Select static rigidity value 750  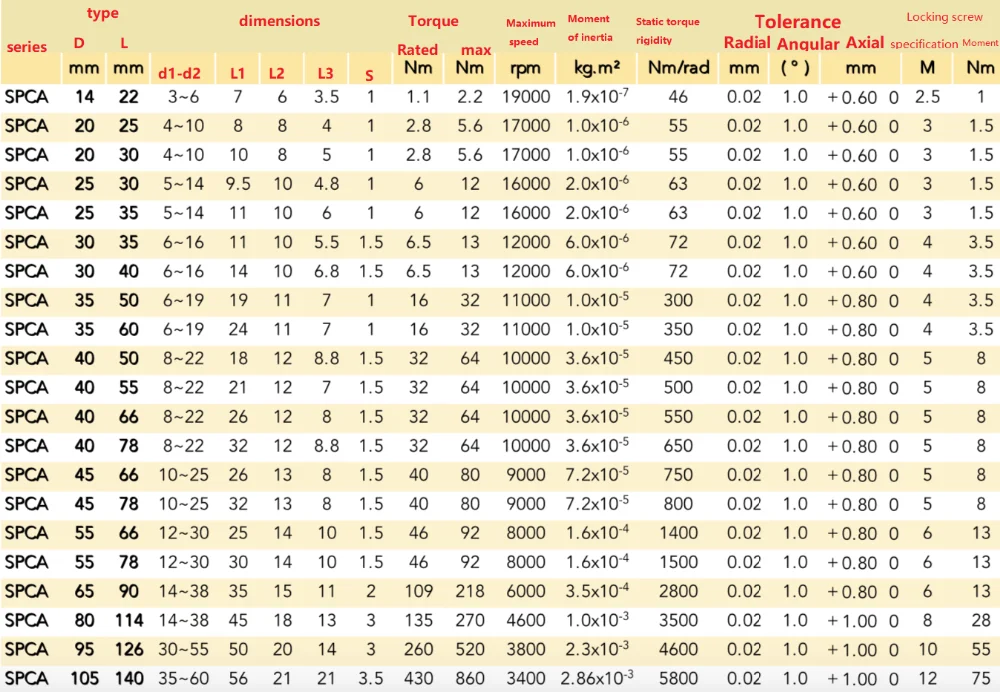678,475
